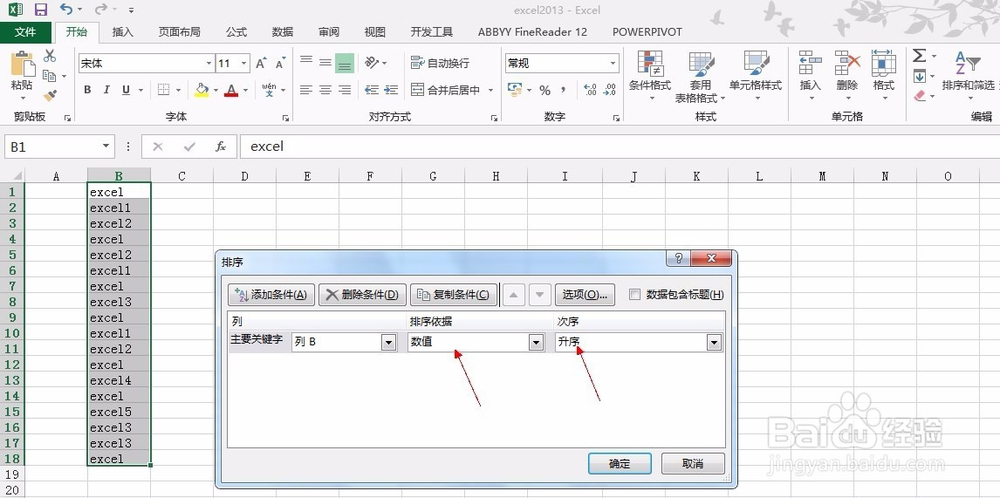1000x498 pixels.
Task: Click the formula bar containing excel
Action: (x=619, y=147)
